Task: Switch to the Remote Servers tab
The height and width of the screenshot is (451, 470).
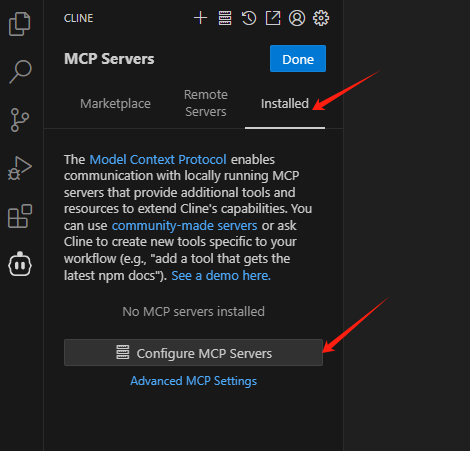Action: pos(206,103)
